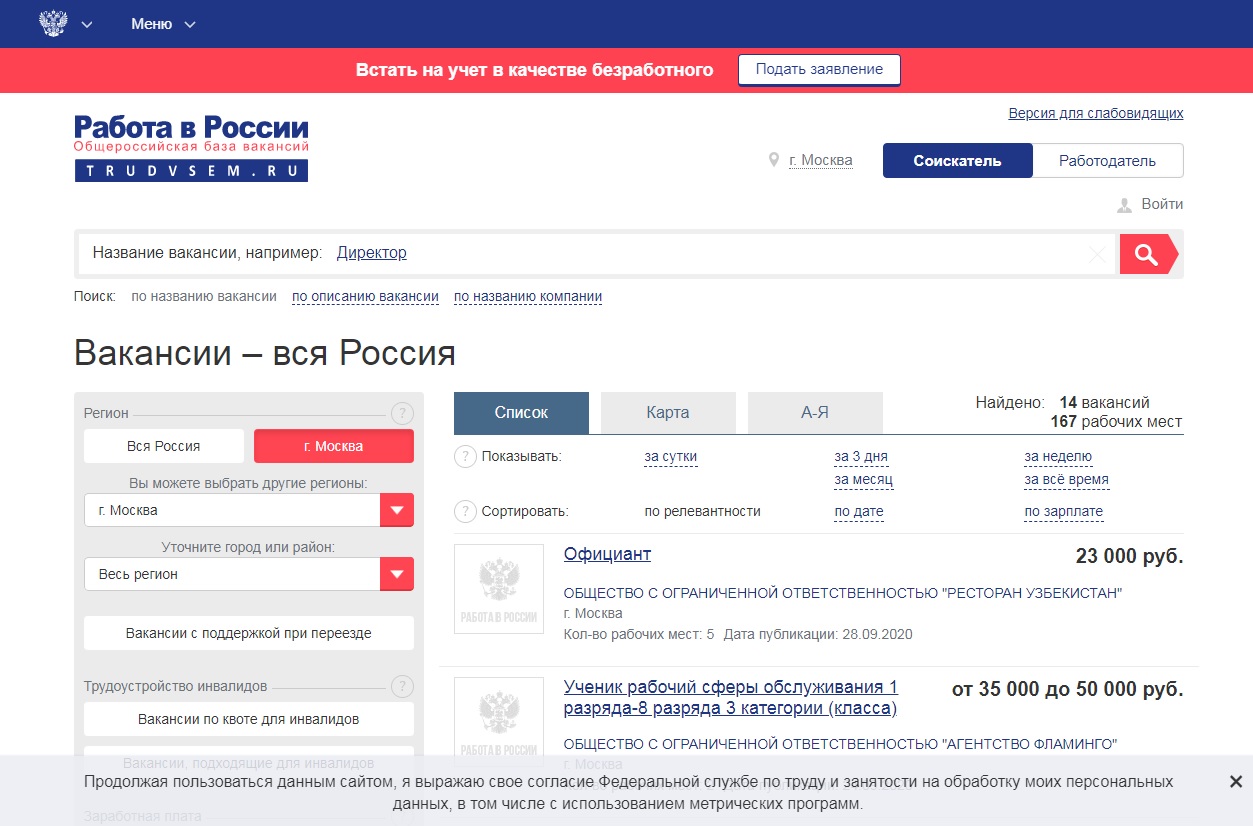Image resolution: width=1253 pixels, height=826 pixels.
Task: Switch to the А-Я tab
Action: pos(815,412)
